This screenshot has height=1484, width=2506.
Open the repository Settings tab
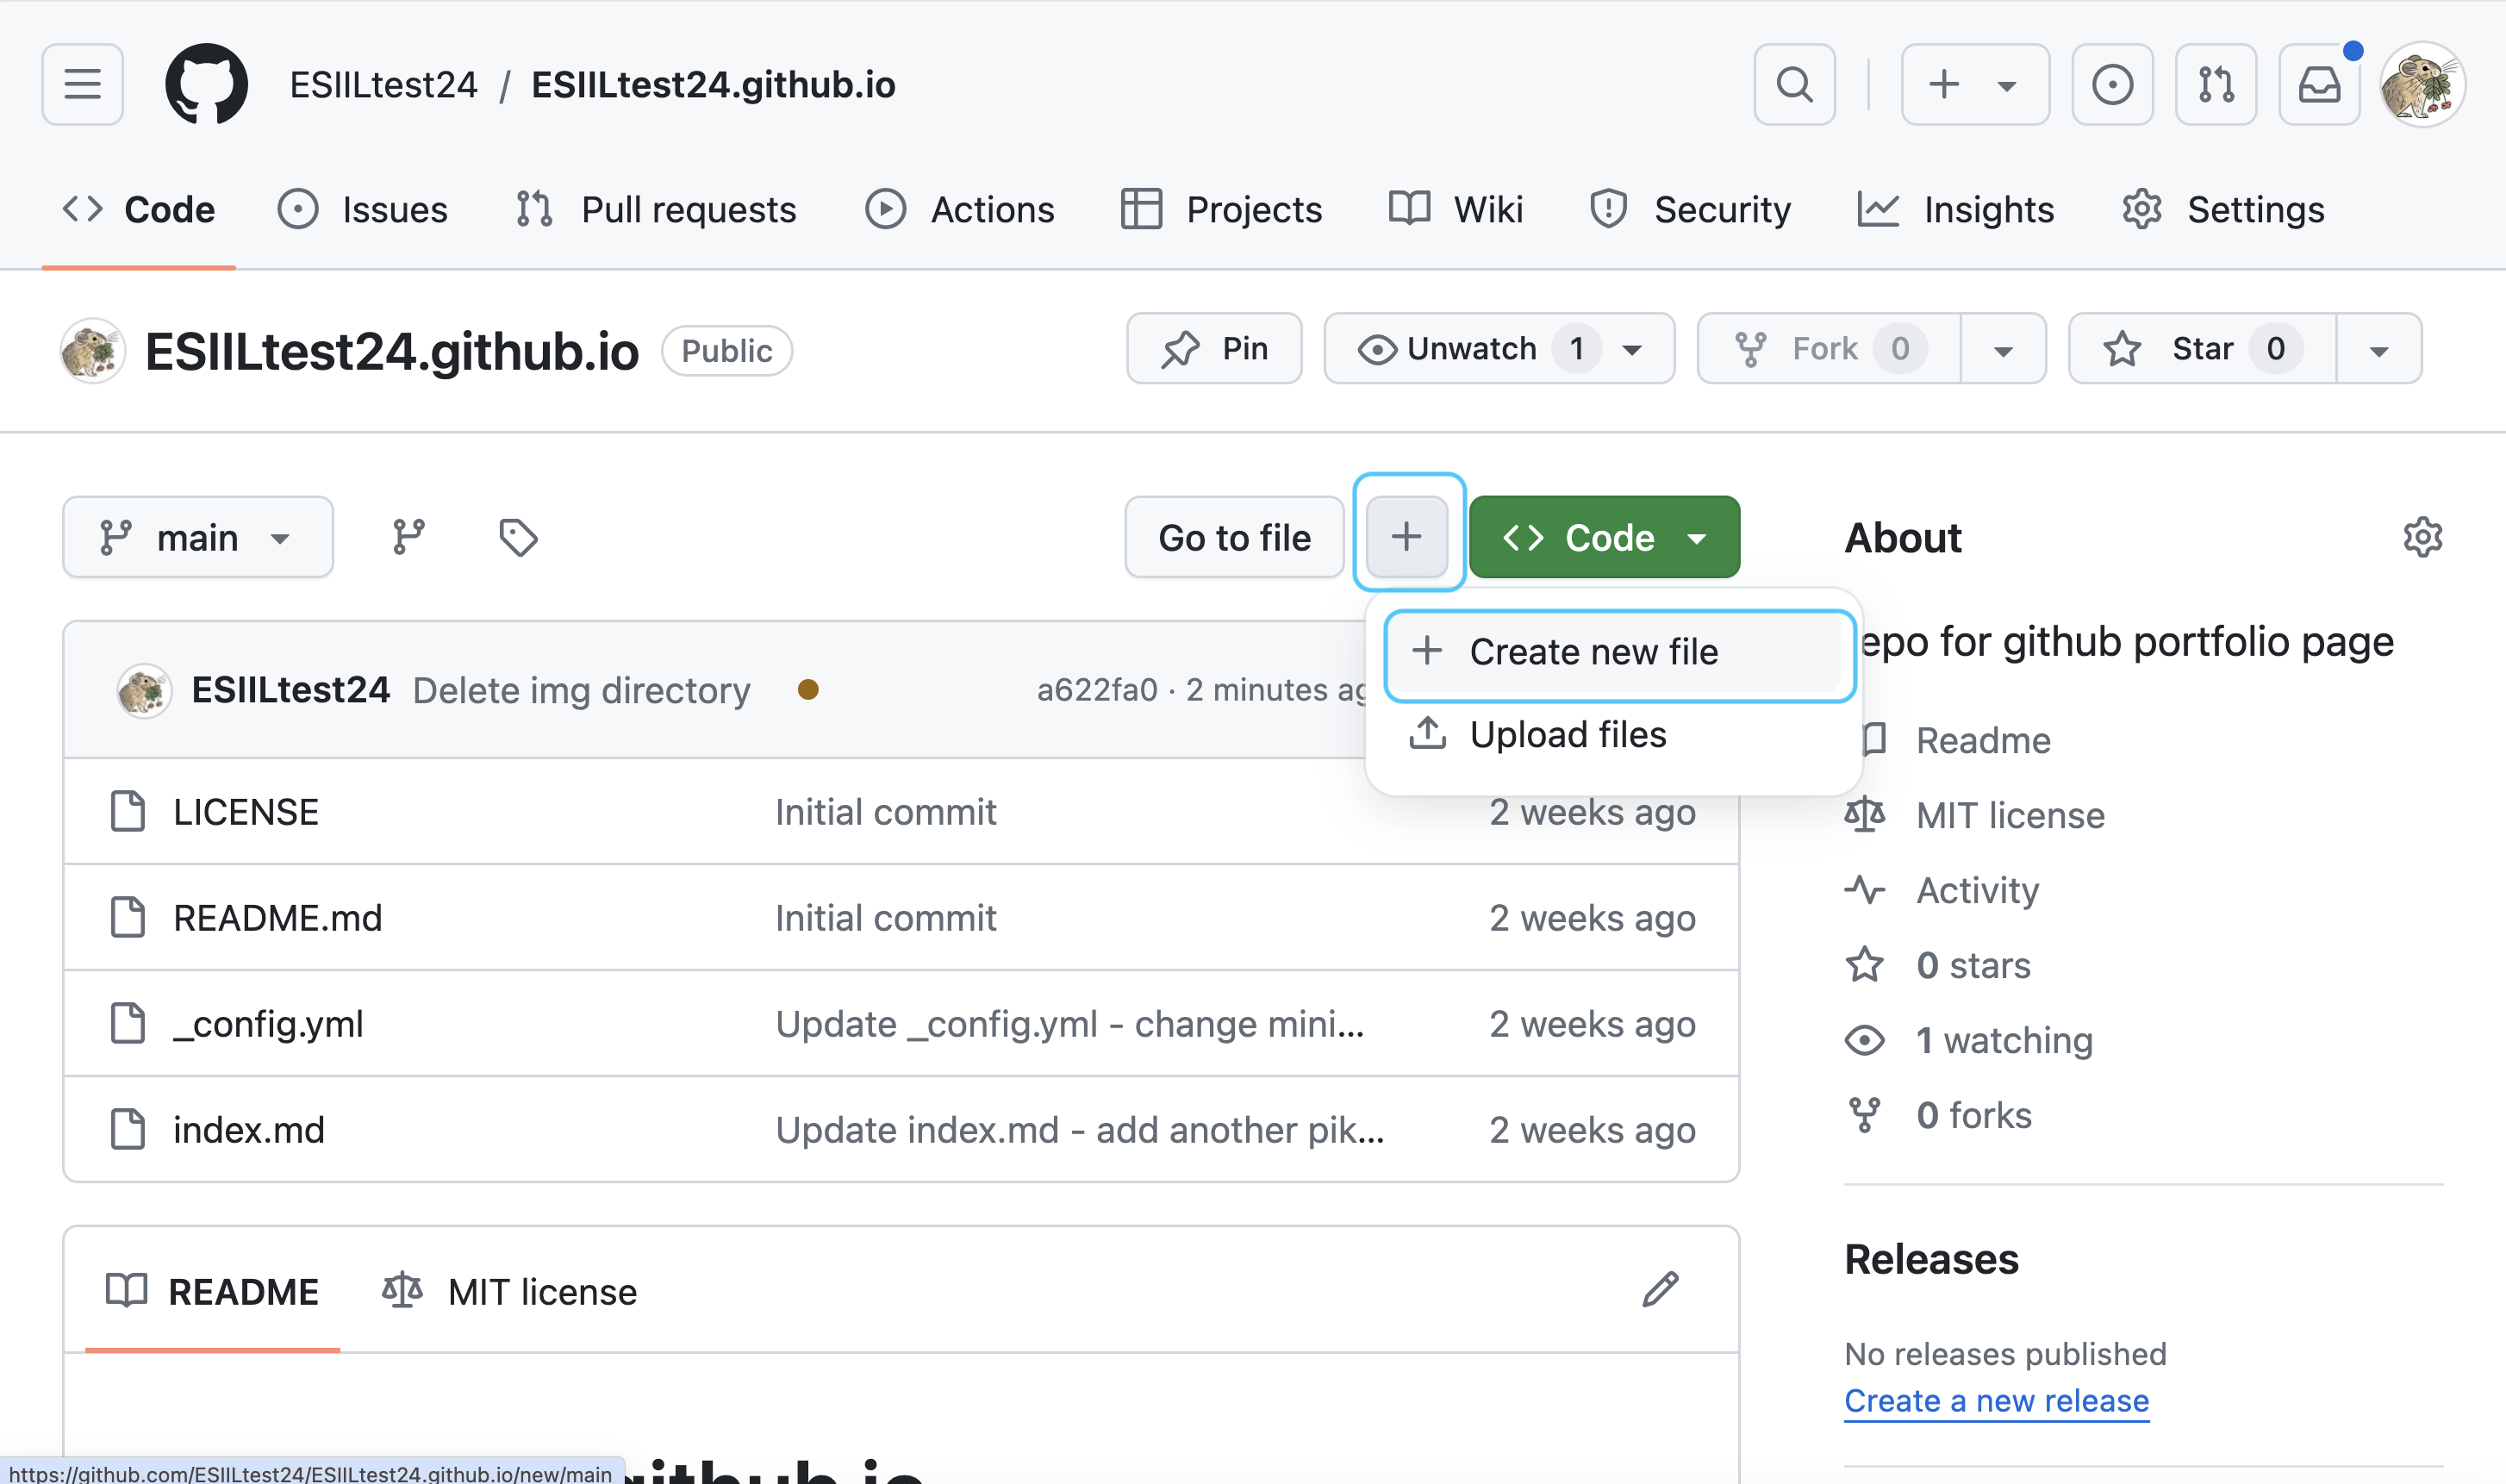click(2223, 210)
